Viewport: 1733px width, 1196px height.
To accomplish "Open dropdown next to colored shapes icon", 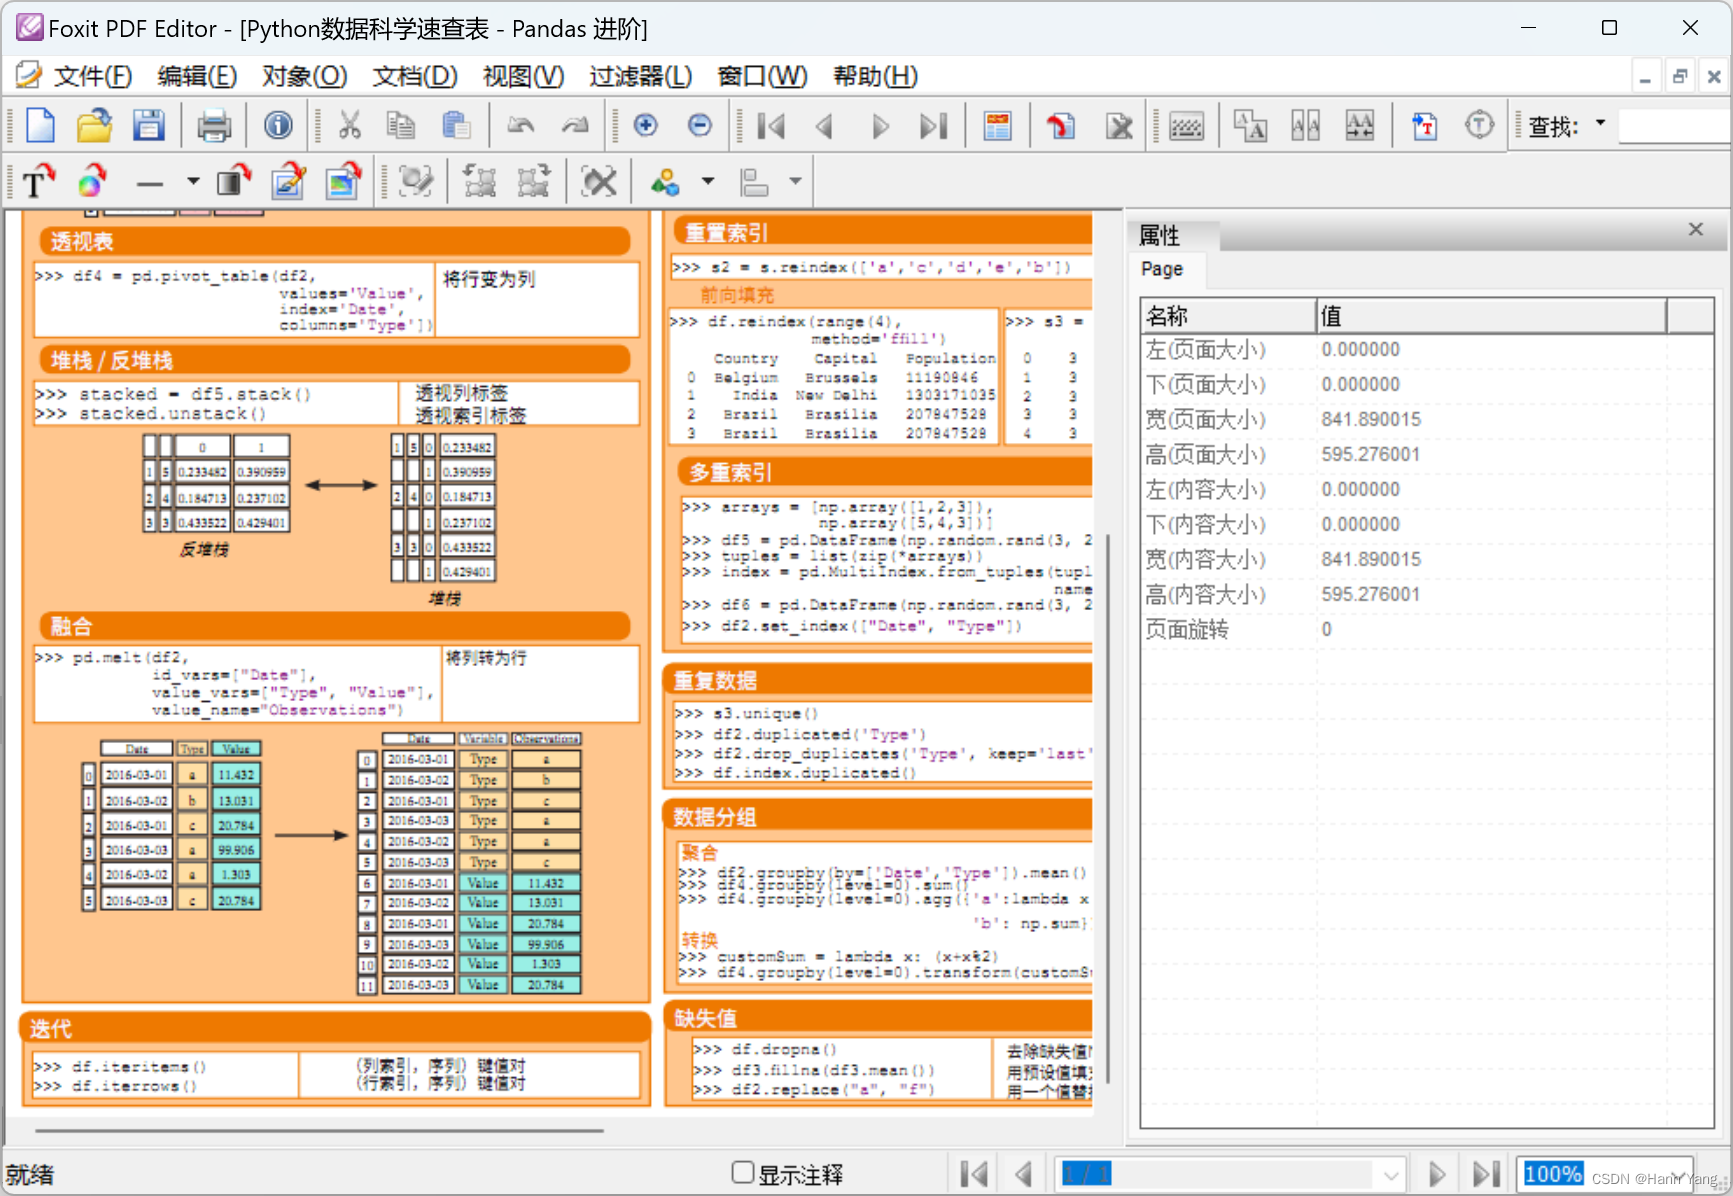I will [x=708, y=181].
